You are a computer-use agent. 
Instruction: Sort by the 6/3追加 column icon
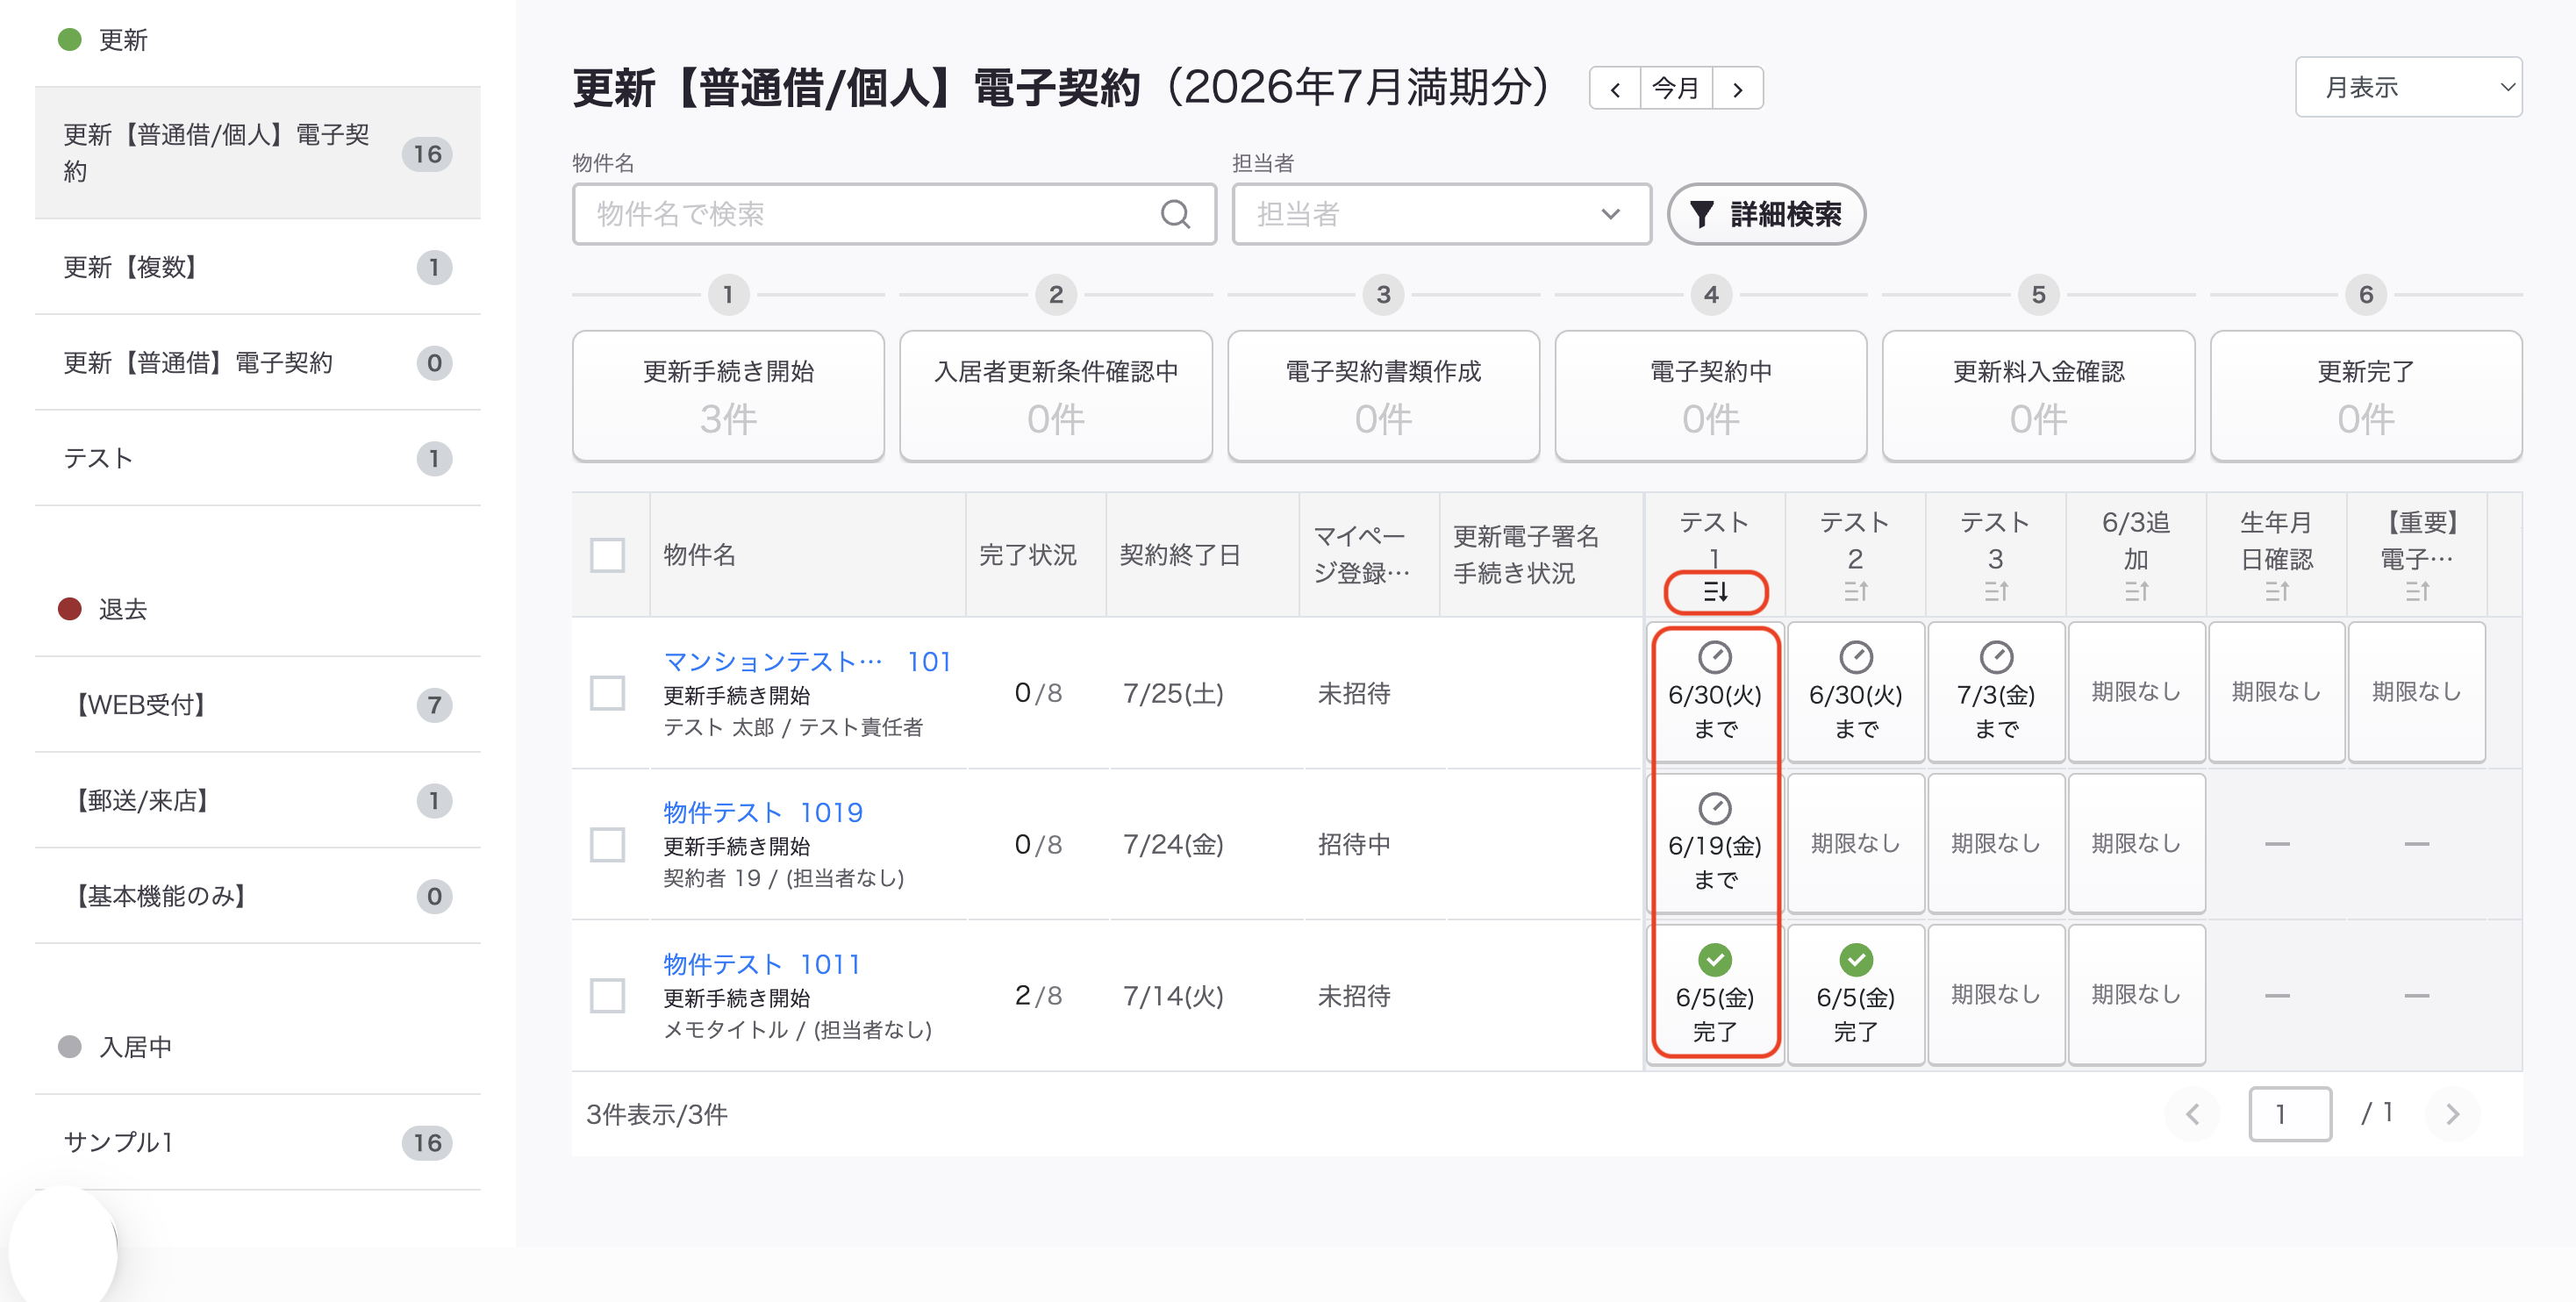point(2136,592)
